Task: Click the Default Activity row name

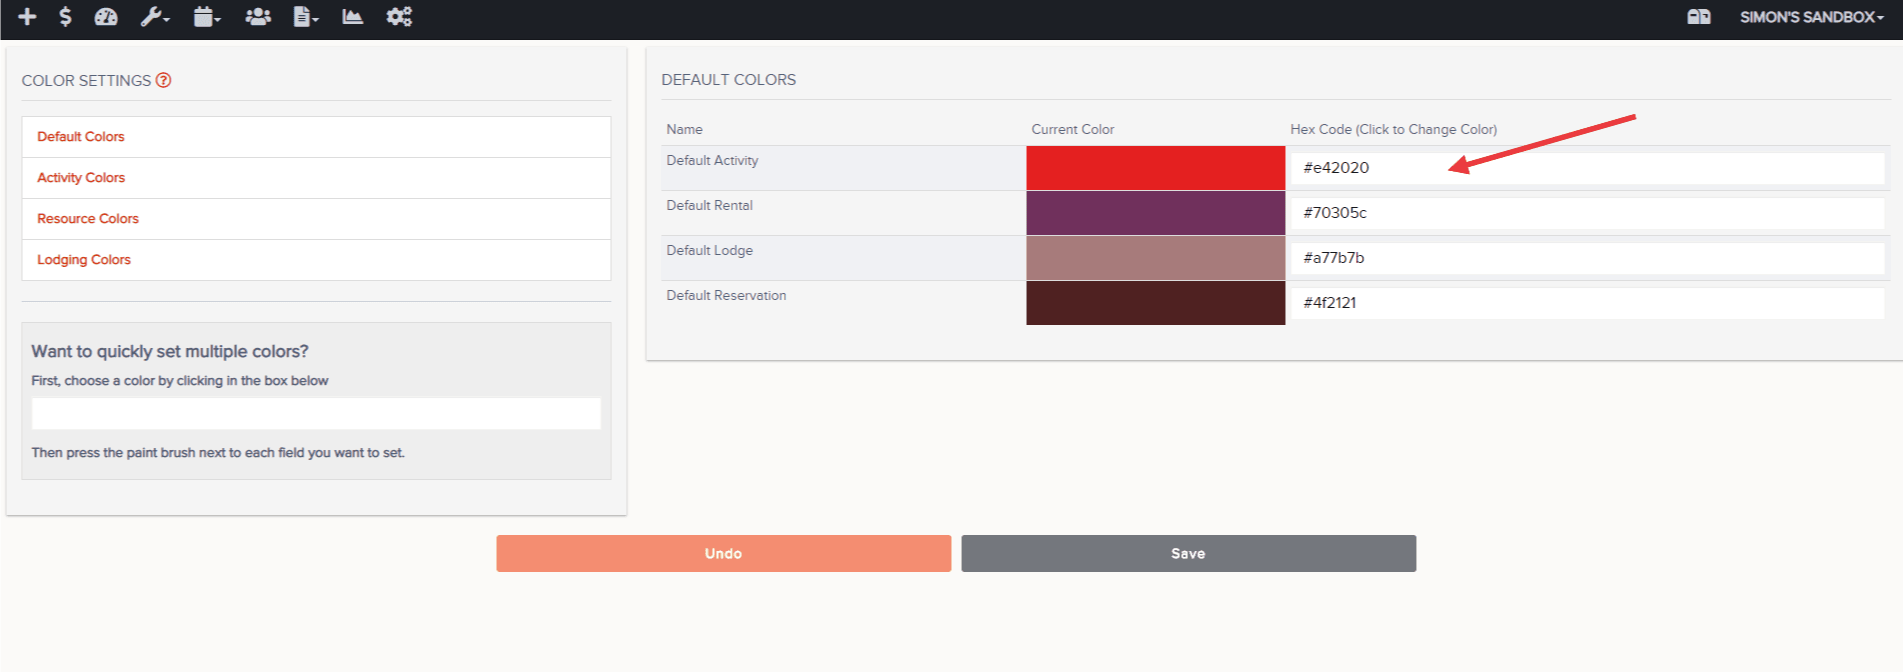Action: pos(712,160)
